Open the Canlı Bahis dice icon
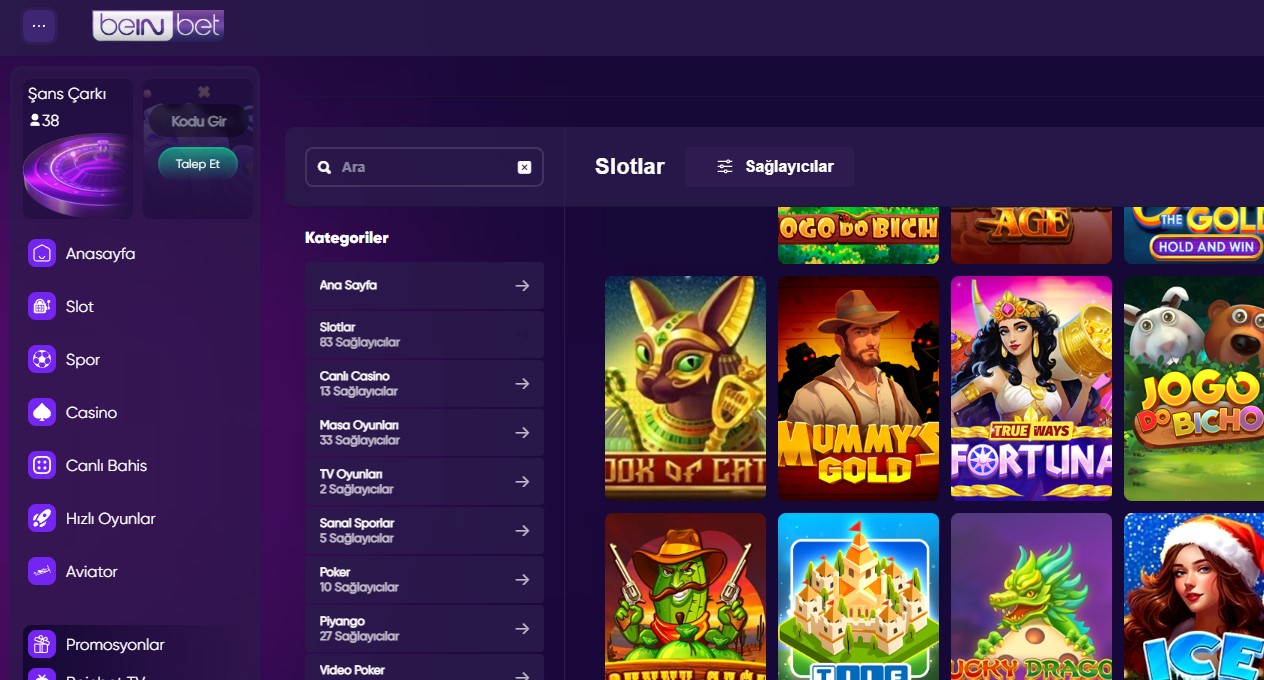This screenshot has width=1264, height=680. 42,465
